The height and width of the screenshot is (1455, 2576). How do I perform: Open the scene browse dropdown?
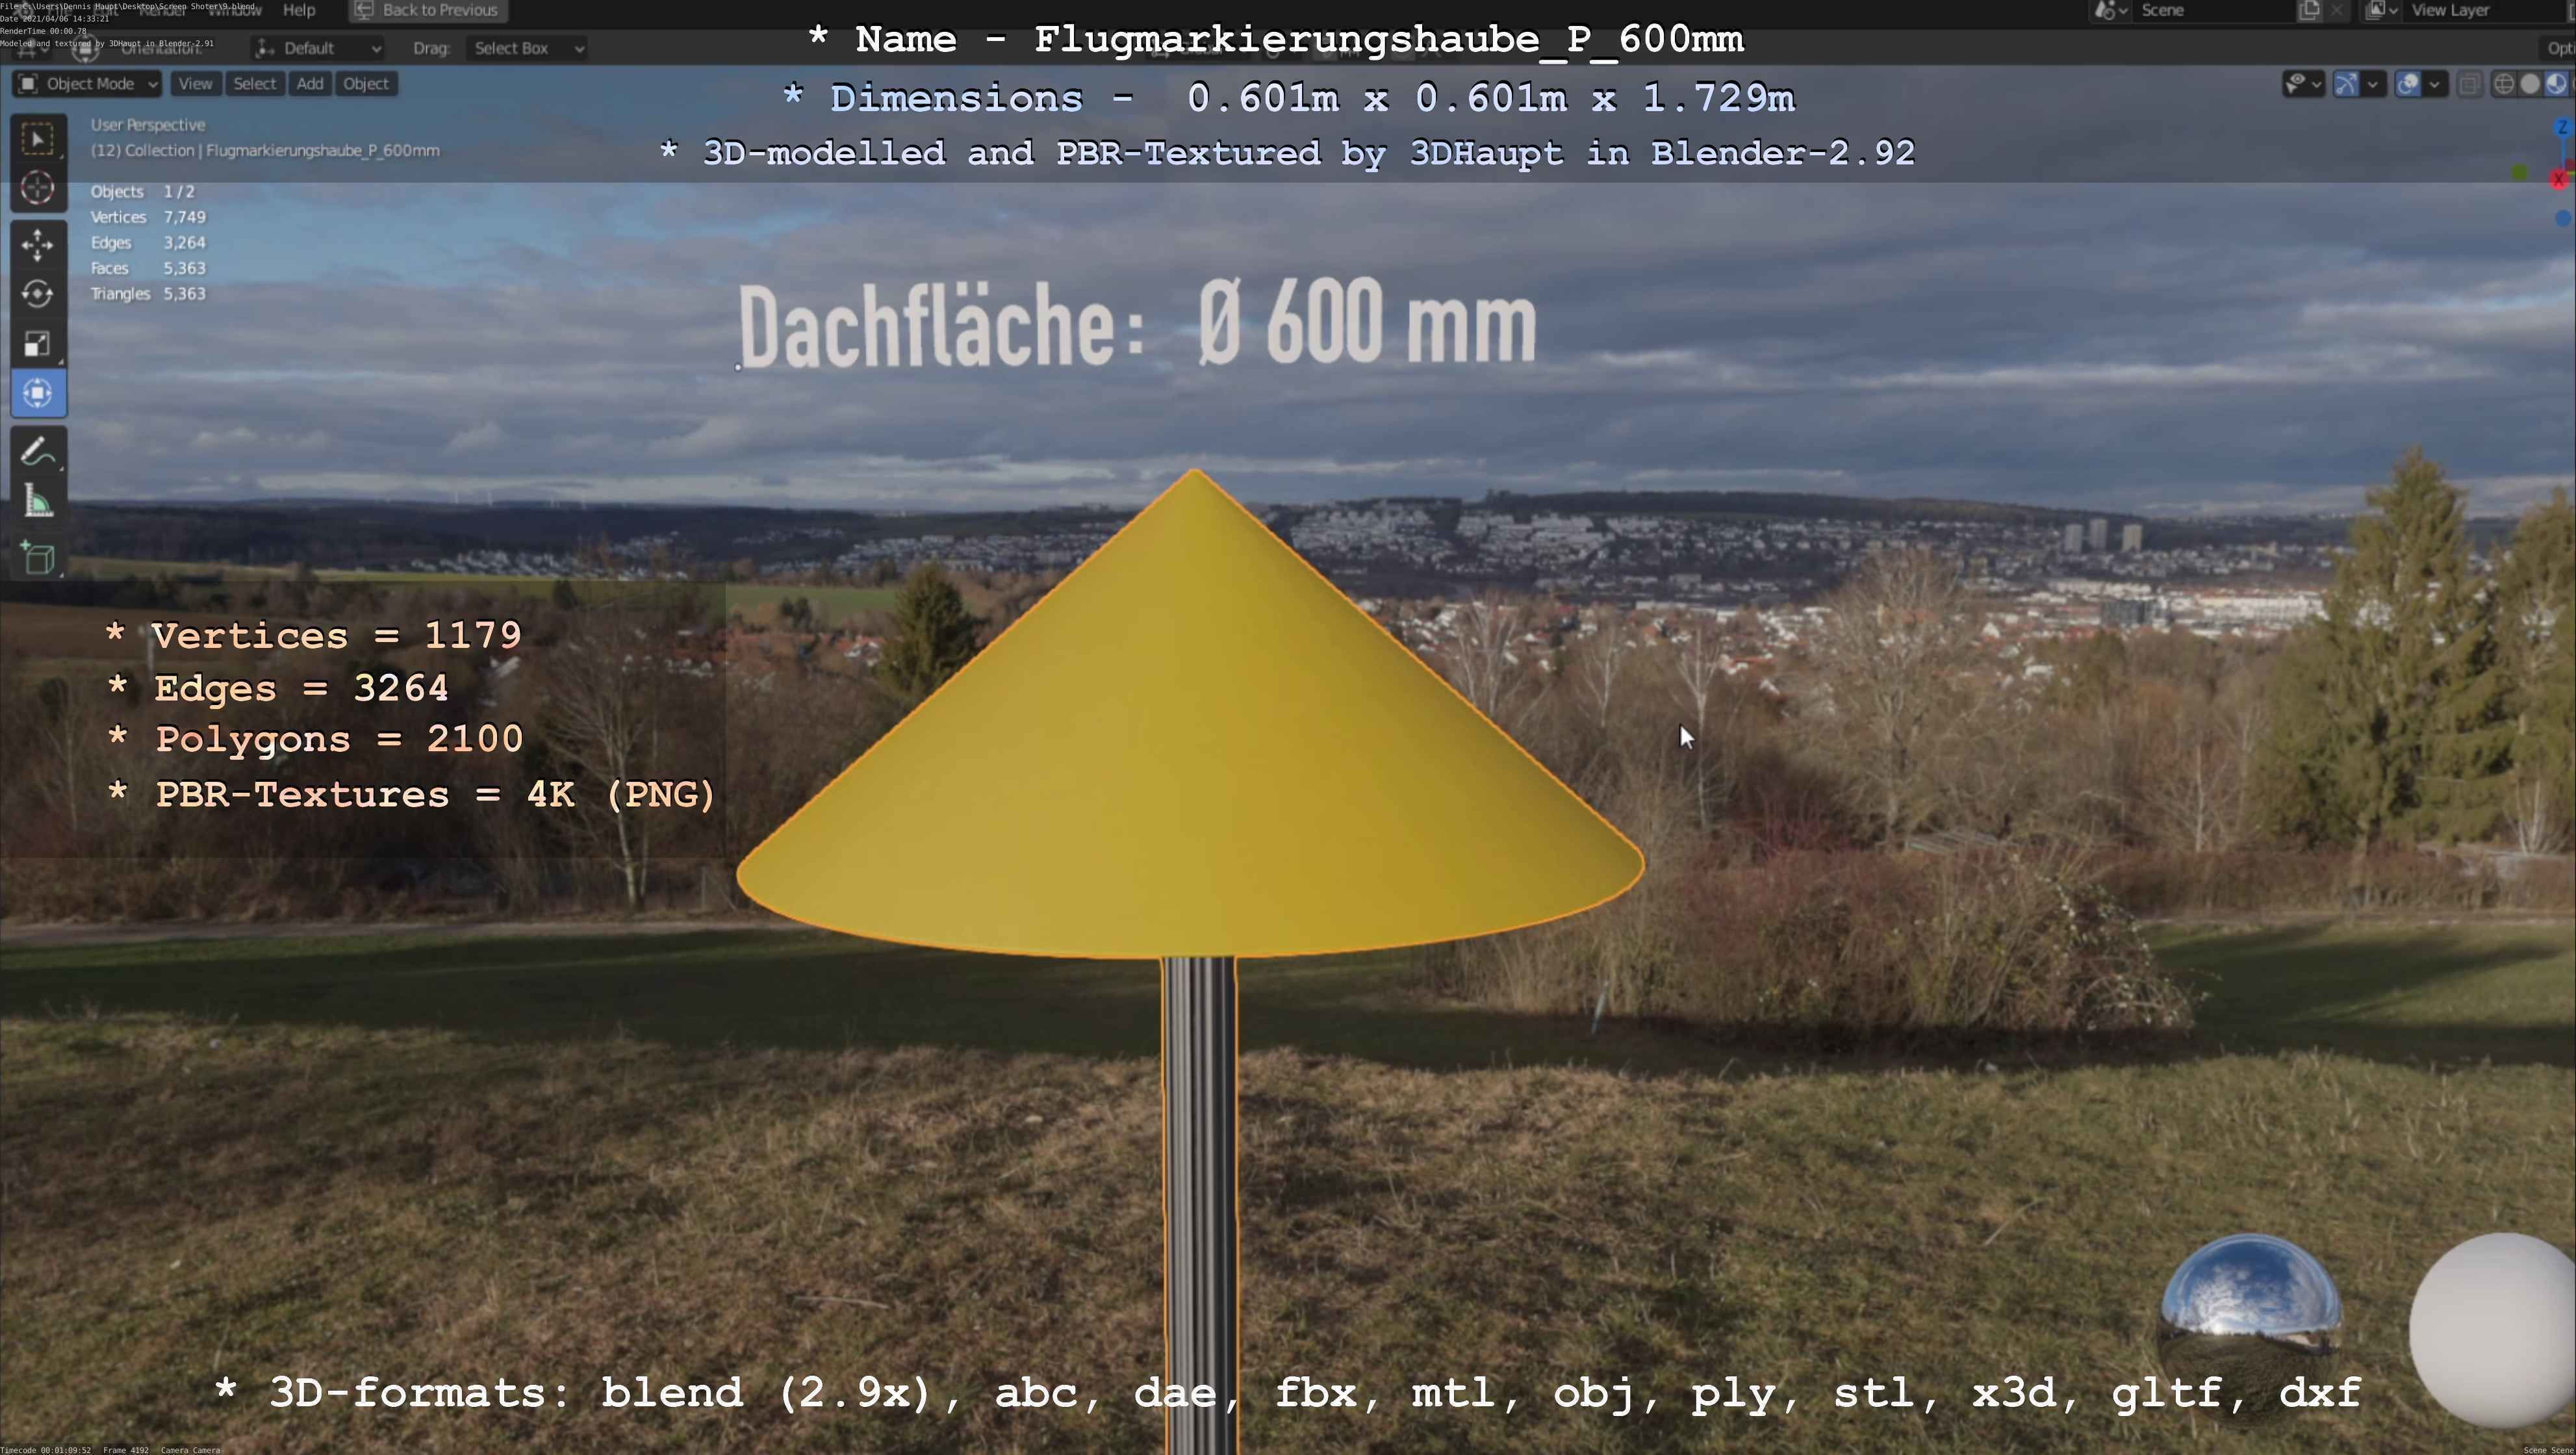tap(2111, 10)
